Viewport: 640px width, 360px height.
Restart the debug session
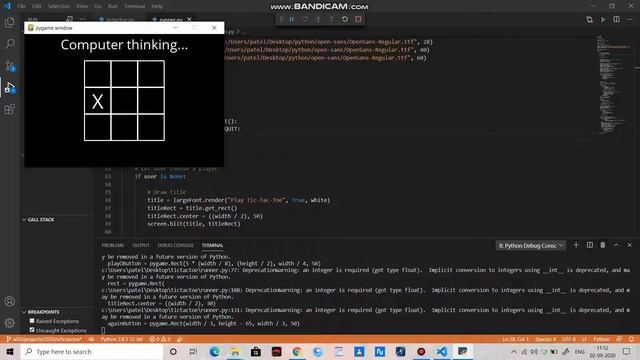pos(345,19)
